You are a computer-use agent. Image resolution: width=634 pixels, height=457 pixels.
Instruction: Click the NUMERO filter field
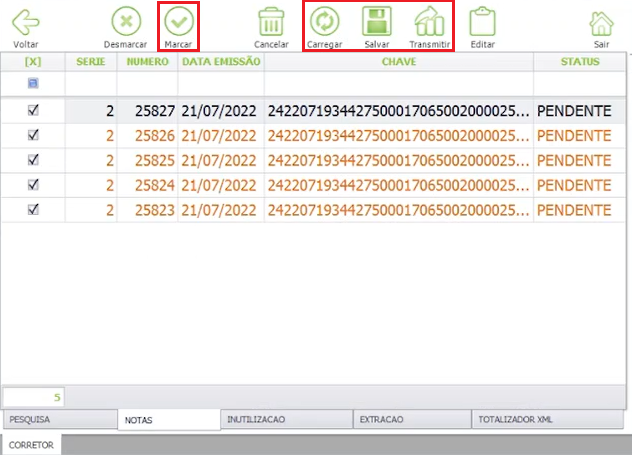[147, 84]
